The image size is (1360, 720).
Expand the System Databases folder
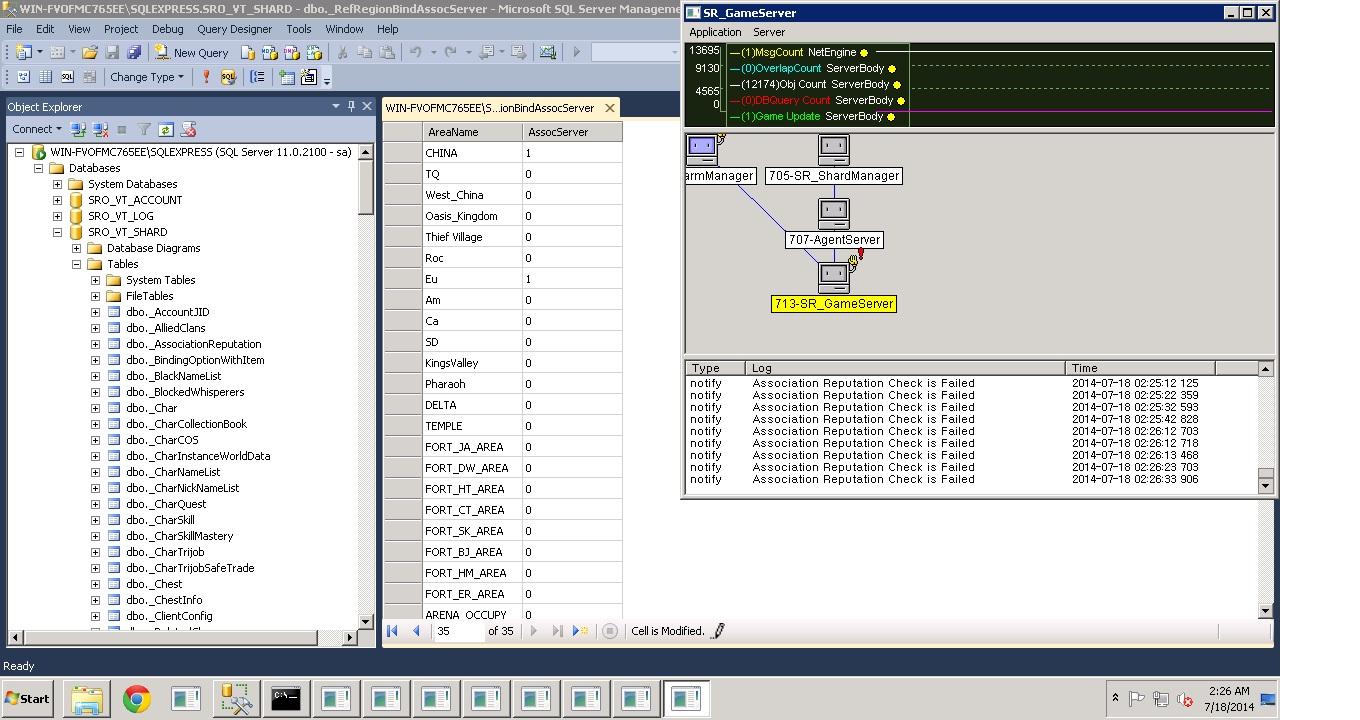[x=57, y=184]
